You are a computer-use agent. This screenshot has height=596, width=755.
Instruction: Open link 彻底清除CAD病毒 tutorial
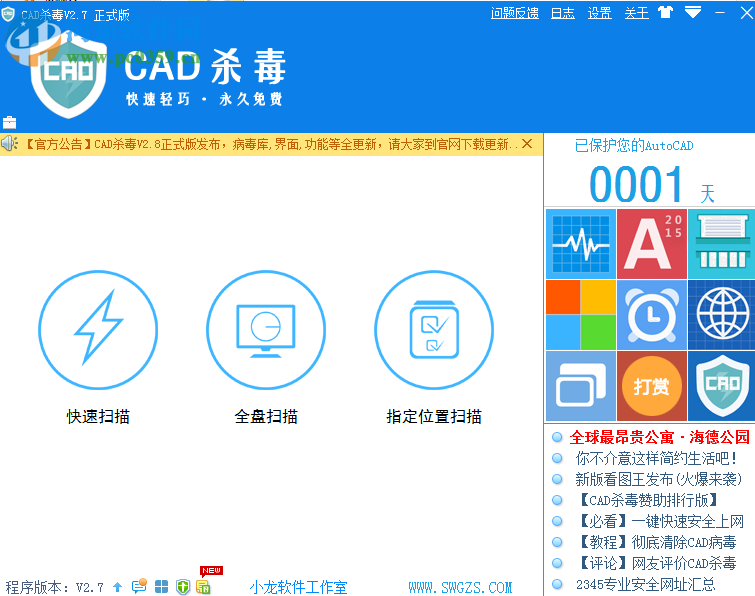656,543
